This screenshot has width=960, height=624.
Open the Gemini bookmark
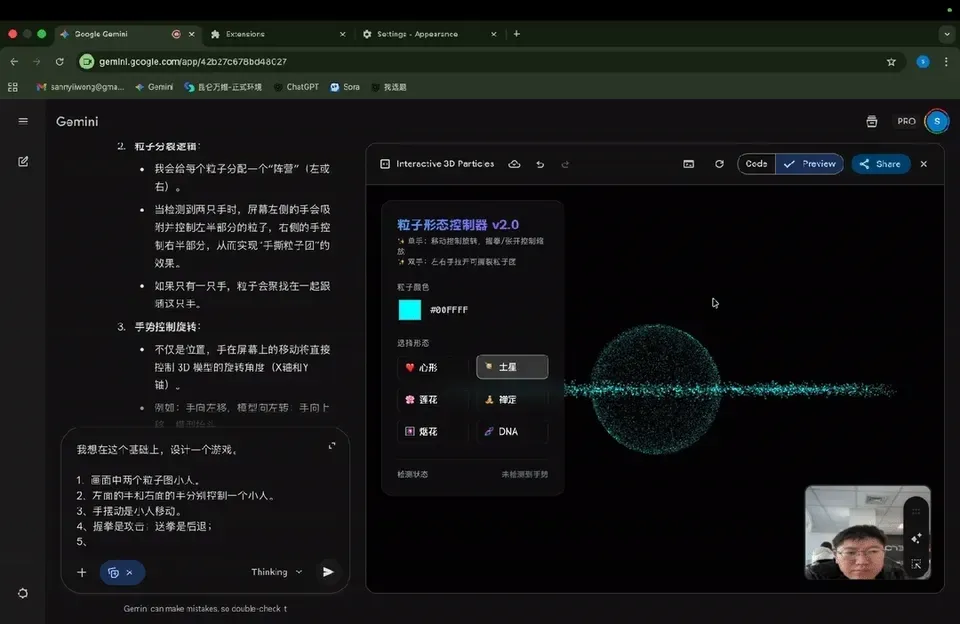coord(154,87)
